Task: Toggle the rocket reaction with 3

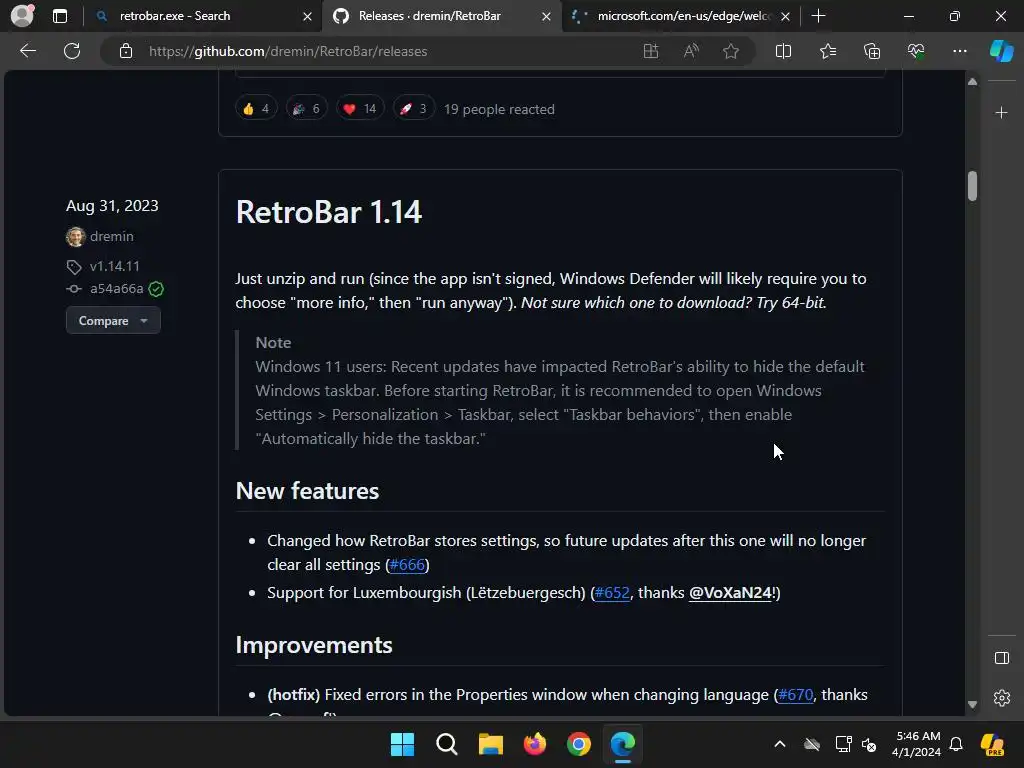Action: [x=413, y=109]
